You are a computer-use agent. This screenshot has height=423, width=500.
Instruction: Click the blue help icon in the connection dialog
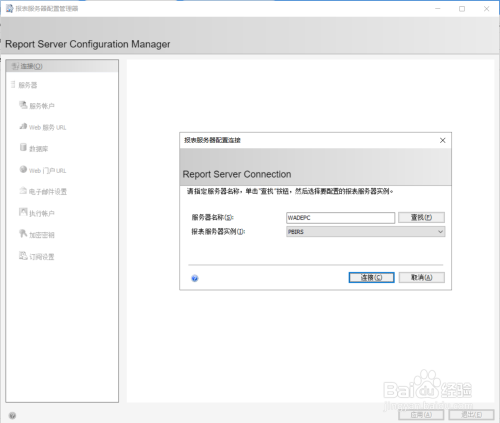195,278
